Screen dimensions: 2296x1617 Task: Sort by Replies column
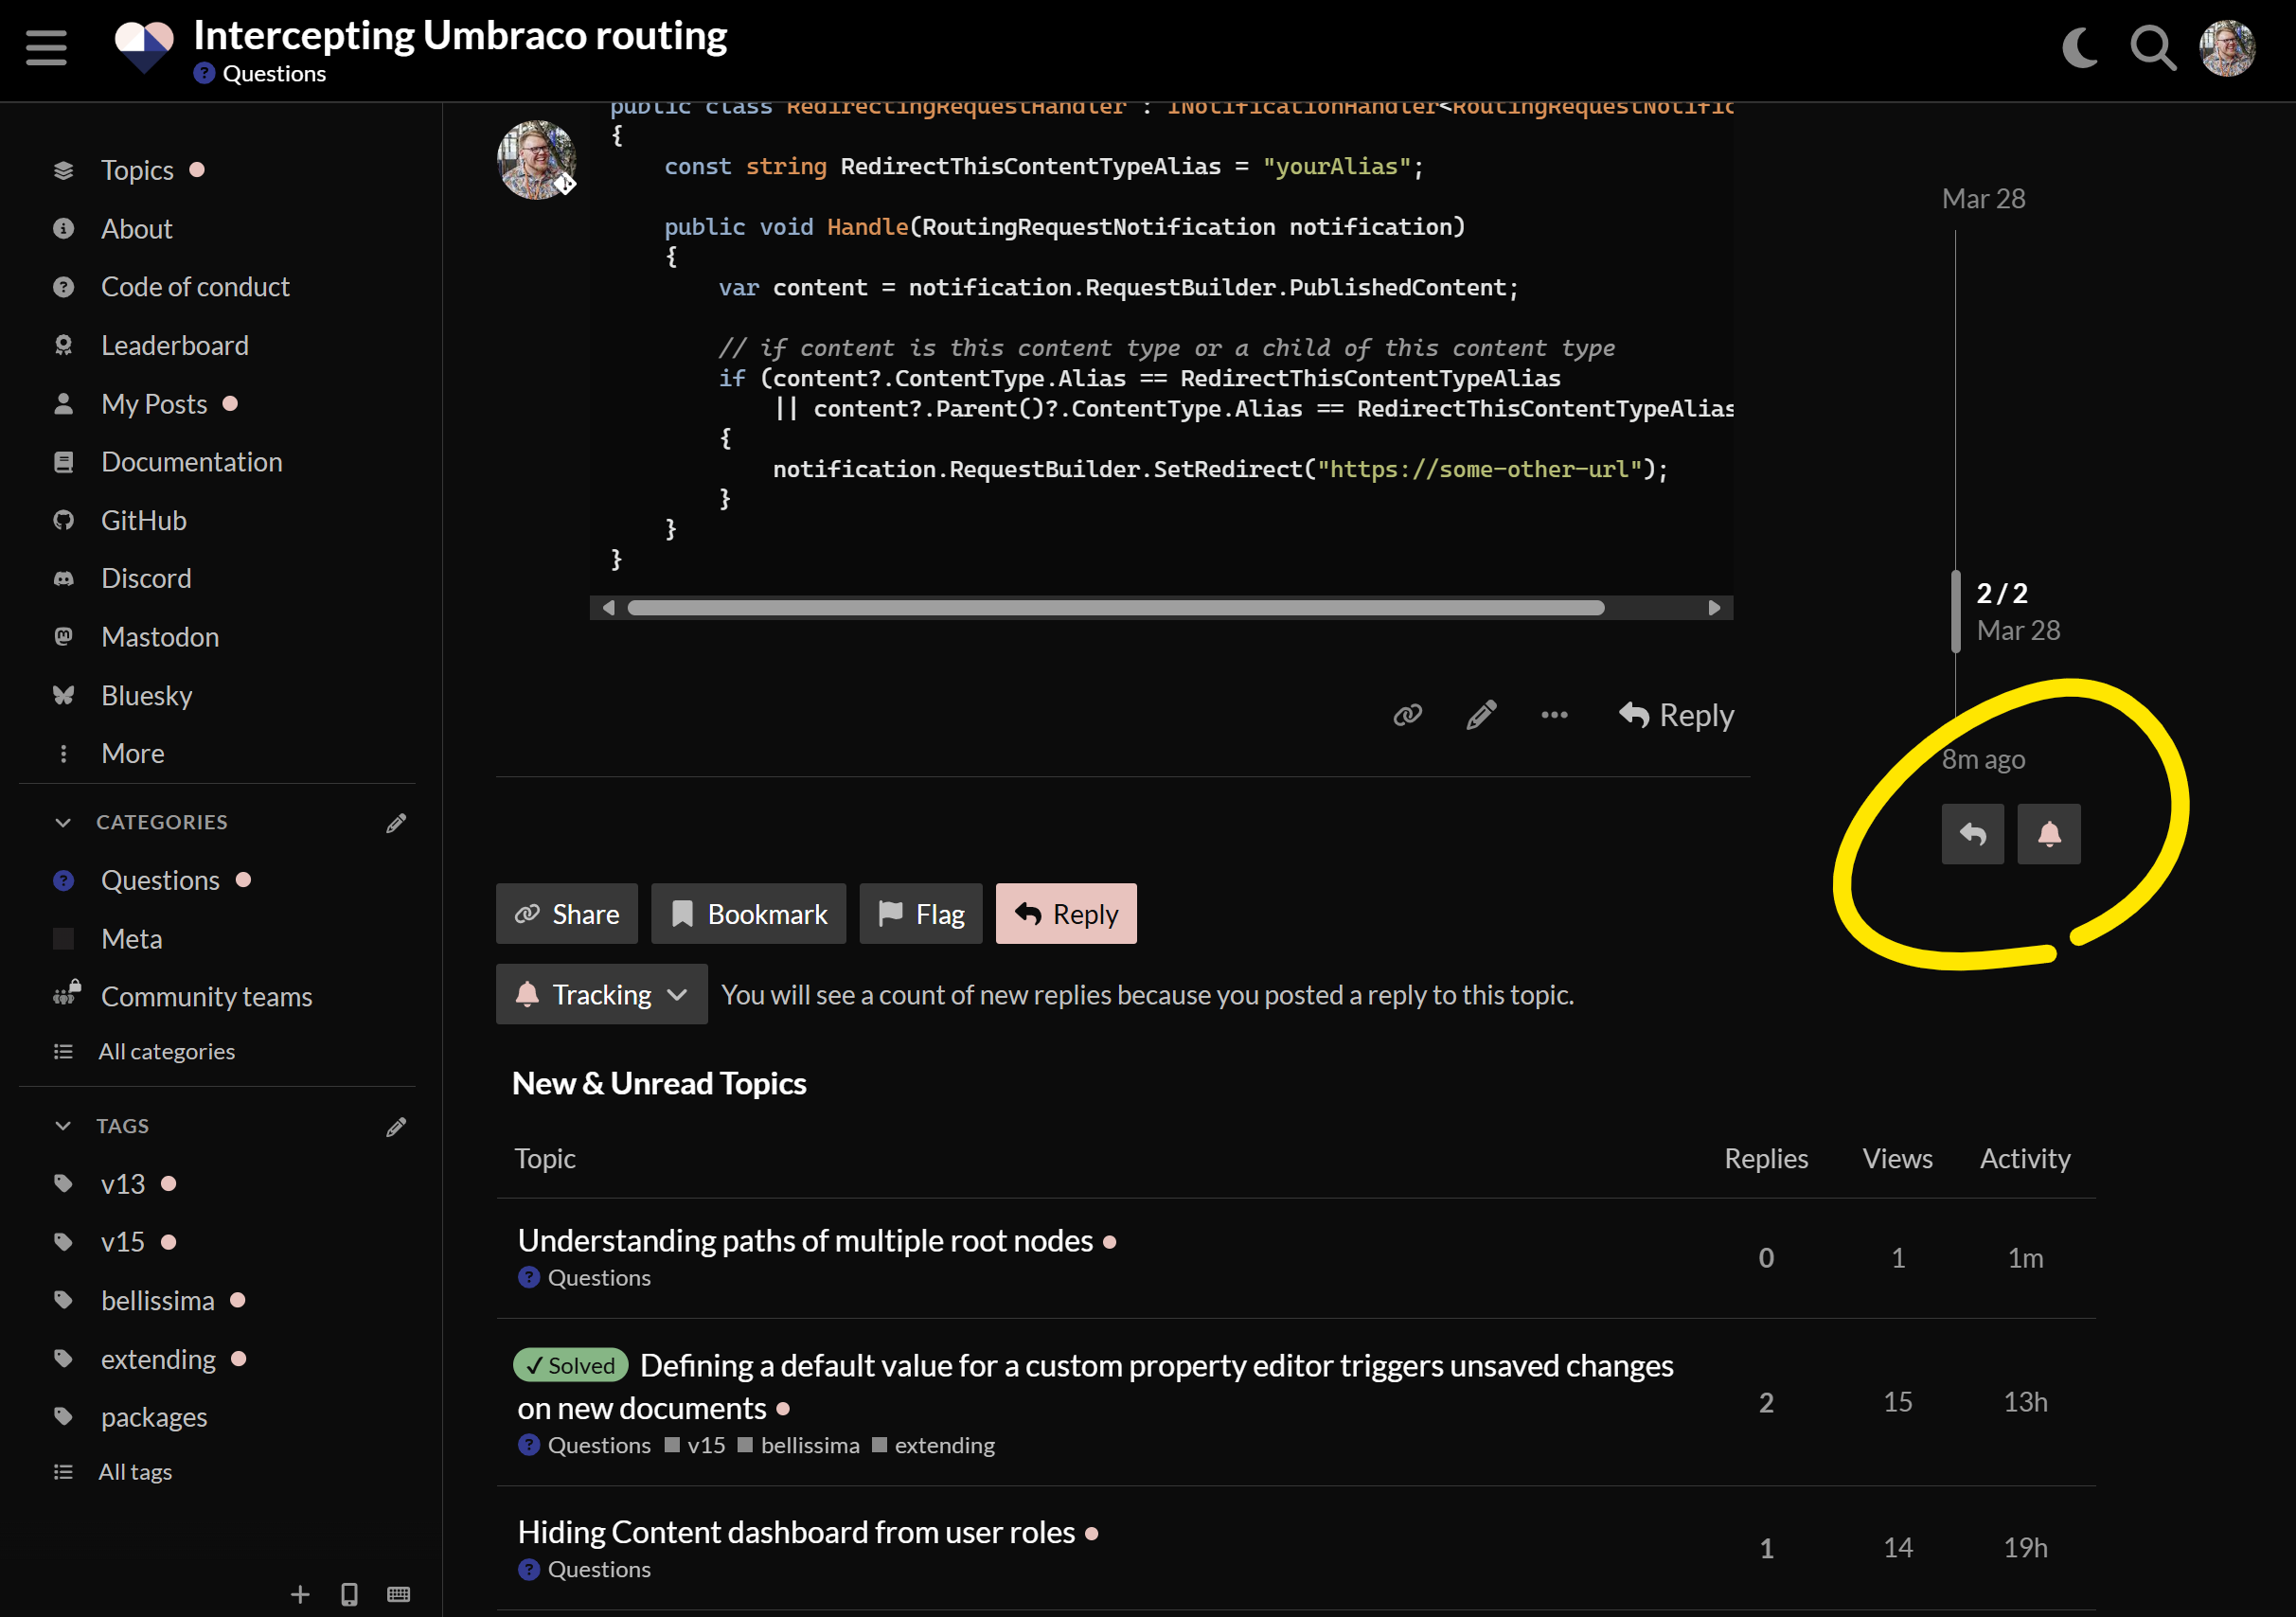click(1766, 1158)
